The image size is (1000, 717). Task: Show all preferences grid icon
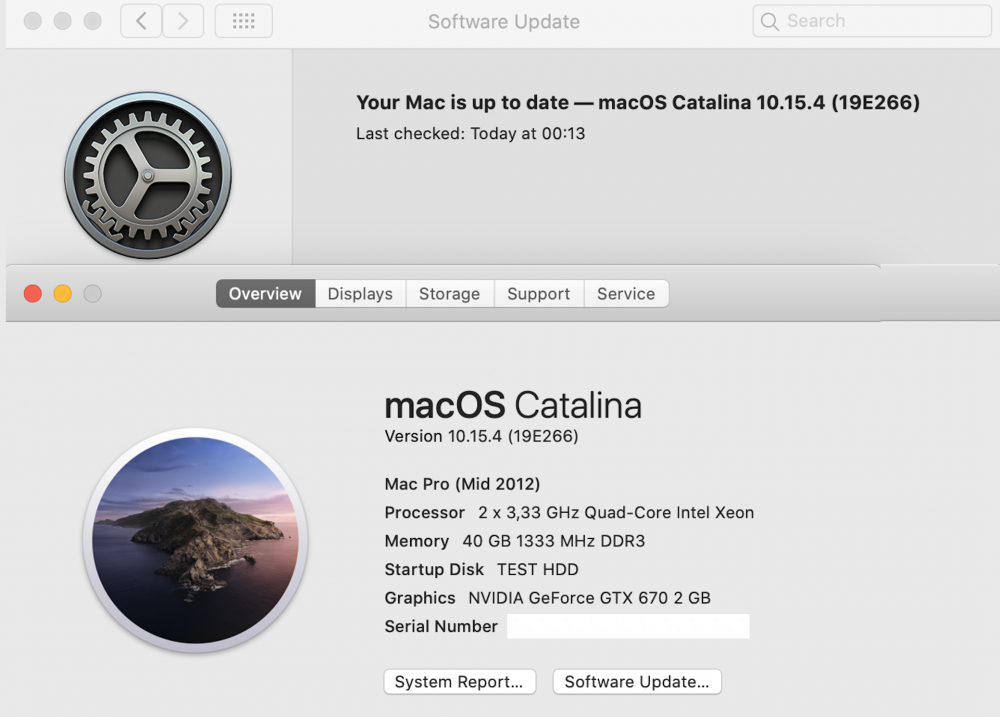tap(244, 21)
